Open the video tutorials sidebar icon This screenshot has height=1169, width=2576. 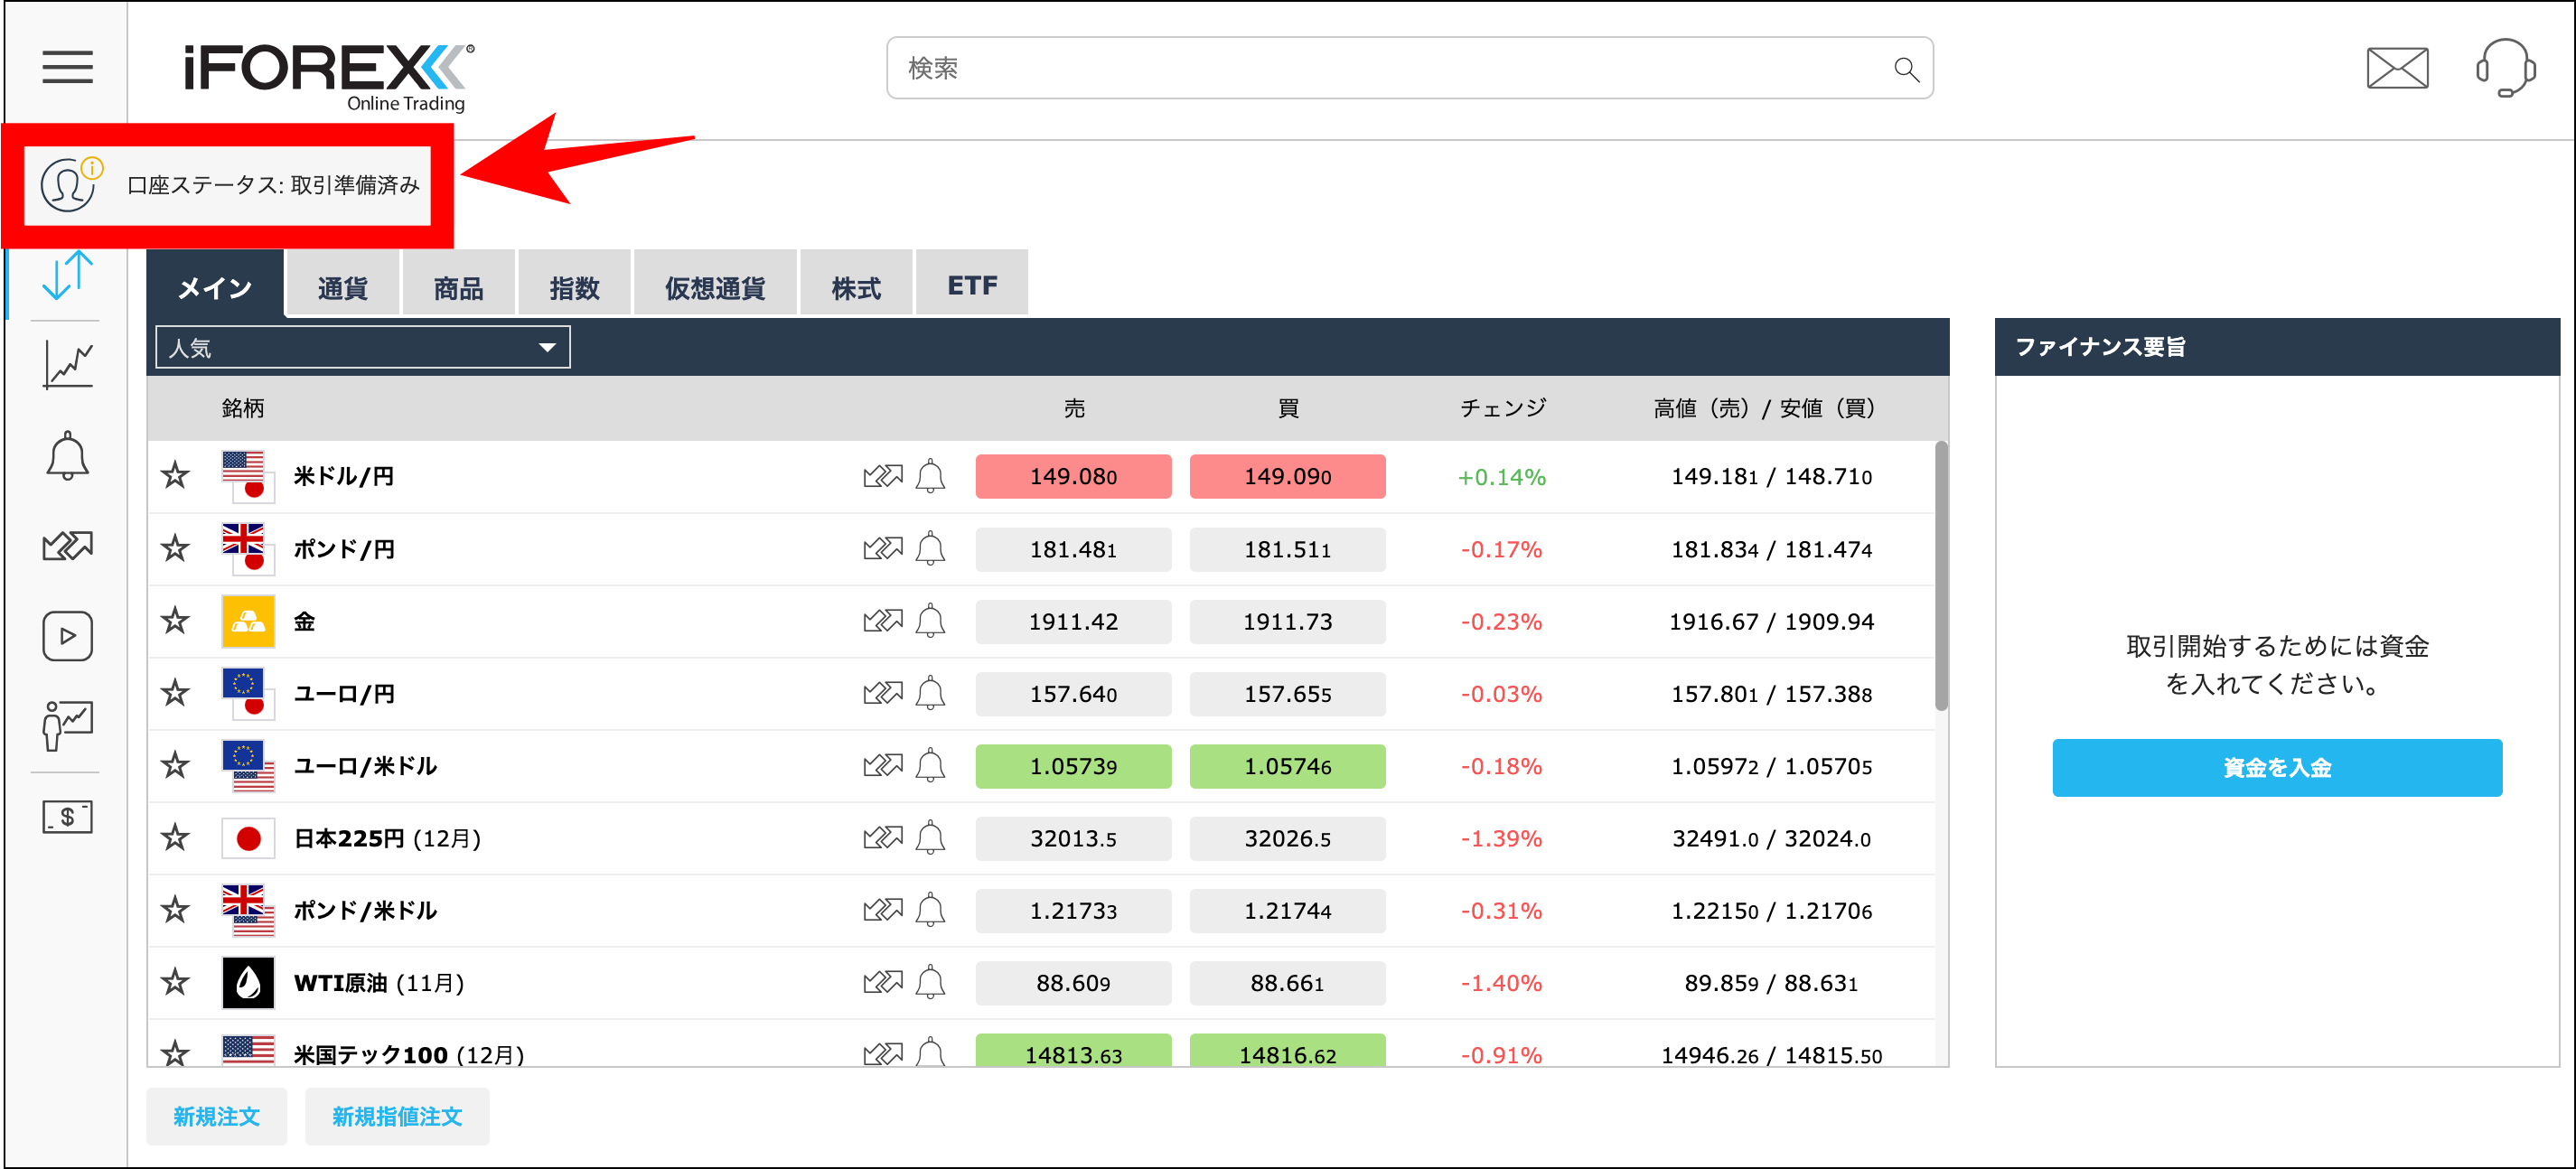tap(66, 635)
